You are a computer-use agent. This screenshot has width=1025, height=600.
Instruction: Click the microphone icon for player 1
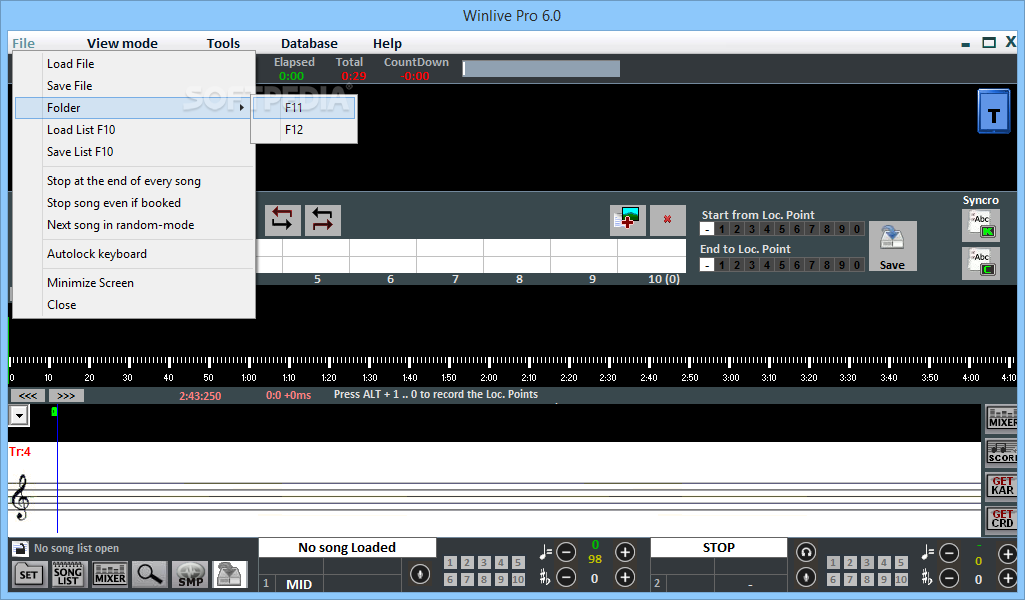(420, 575)
